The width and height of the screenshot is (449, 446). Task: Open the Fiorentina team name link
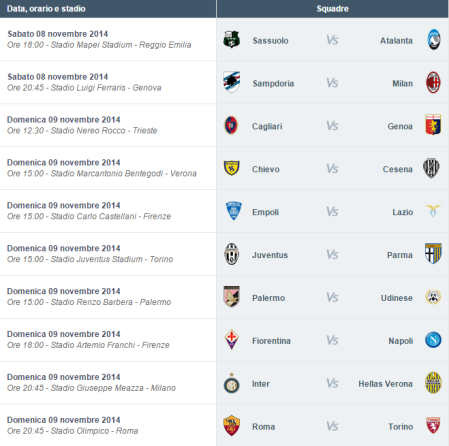(x=271, y=341)
